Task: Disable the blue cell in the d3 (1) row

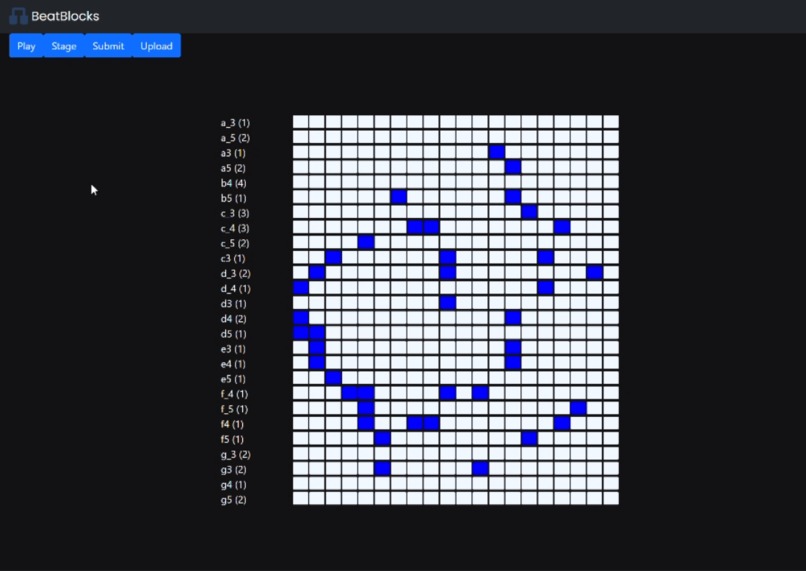Action: click(448, 303)
